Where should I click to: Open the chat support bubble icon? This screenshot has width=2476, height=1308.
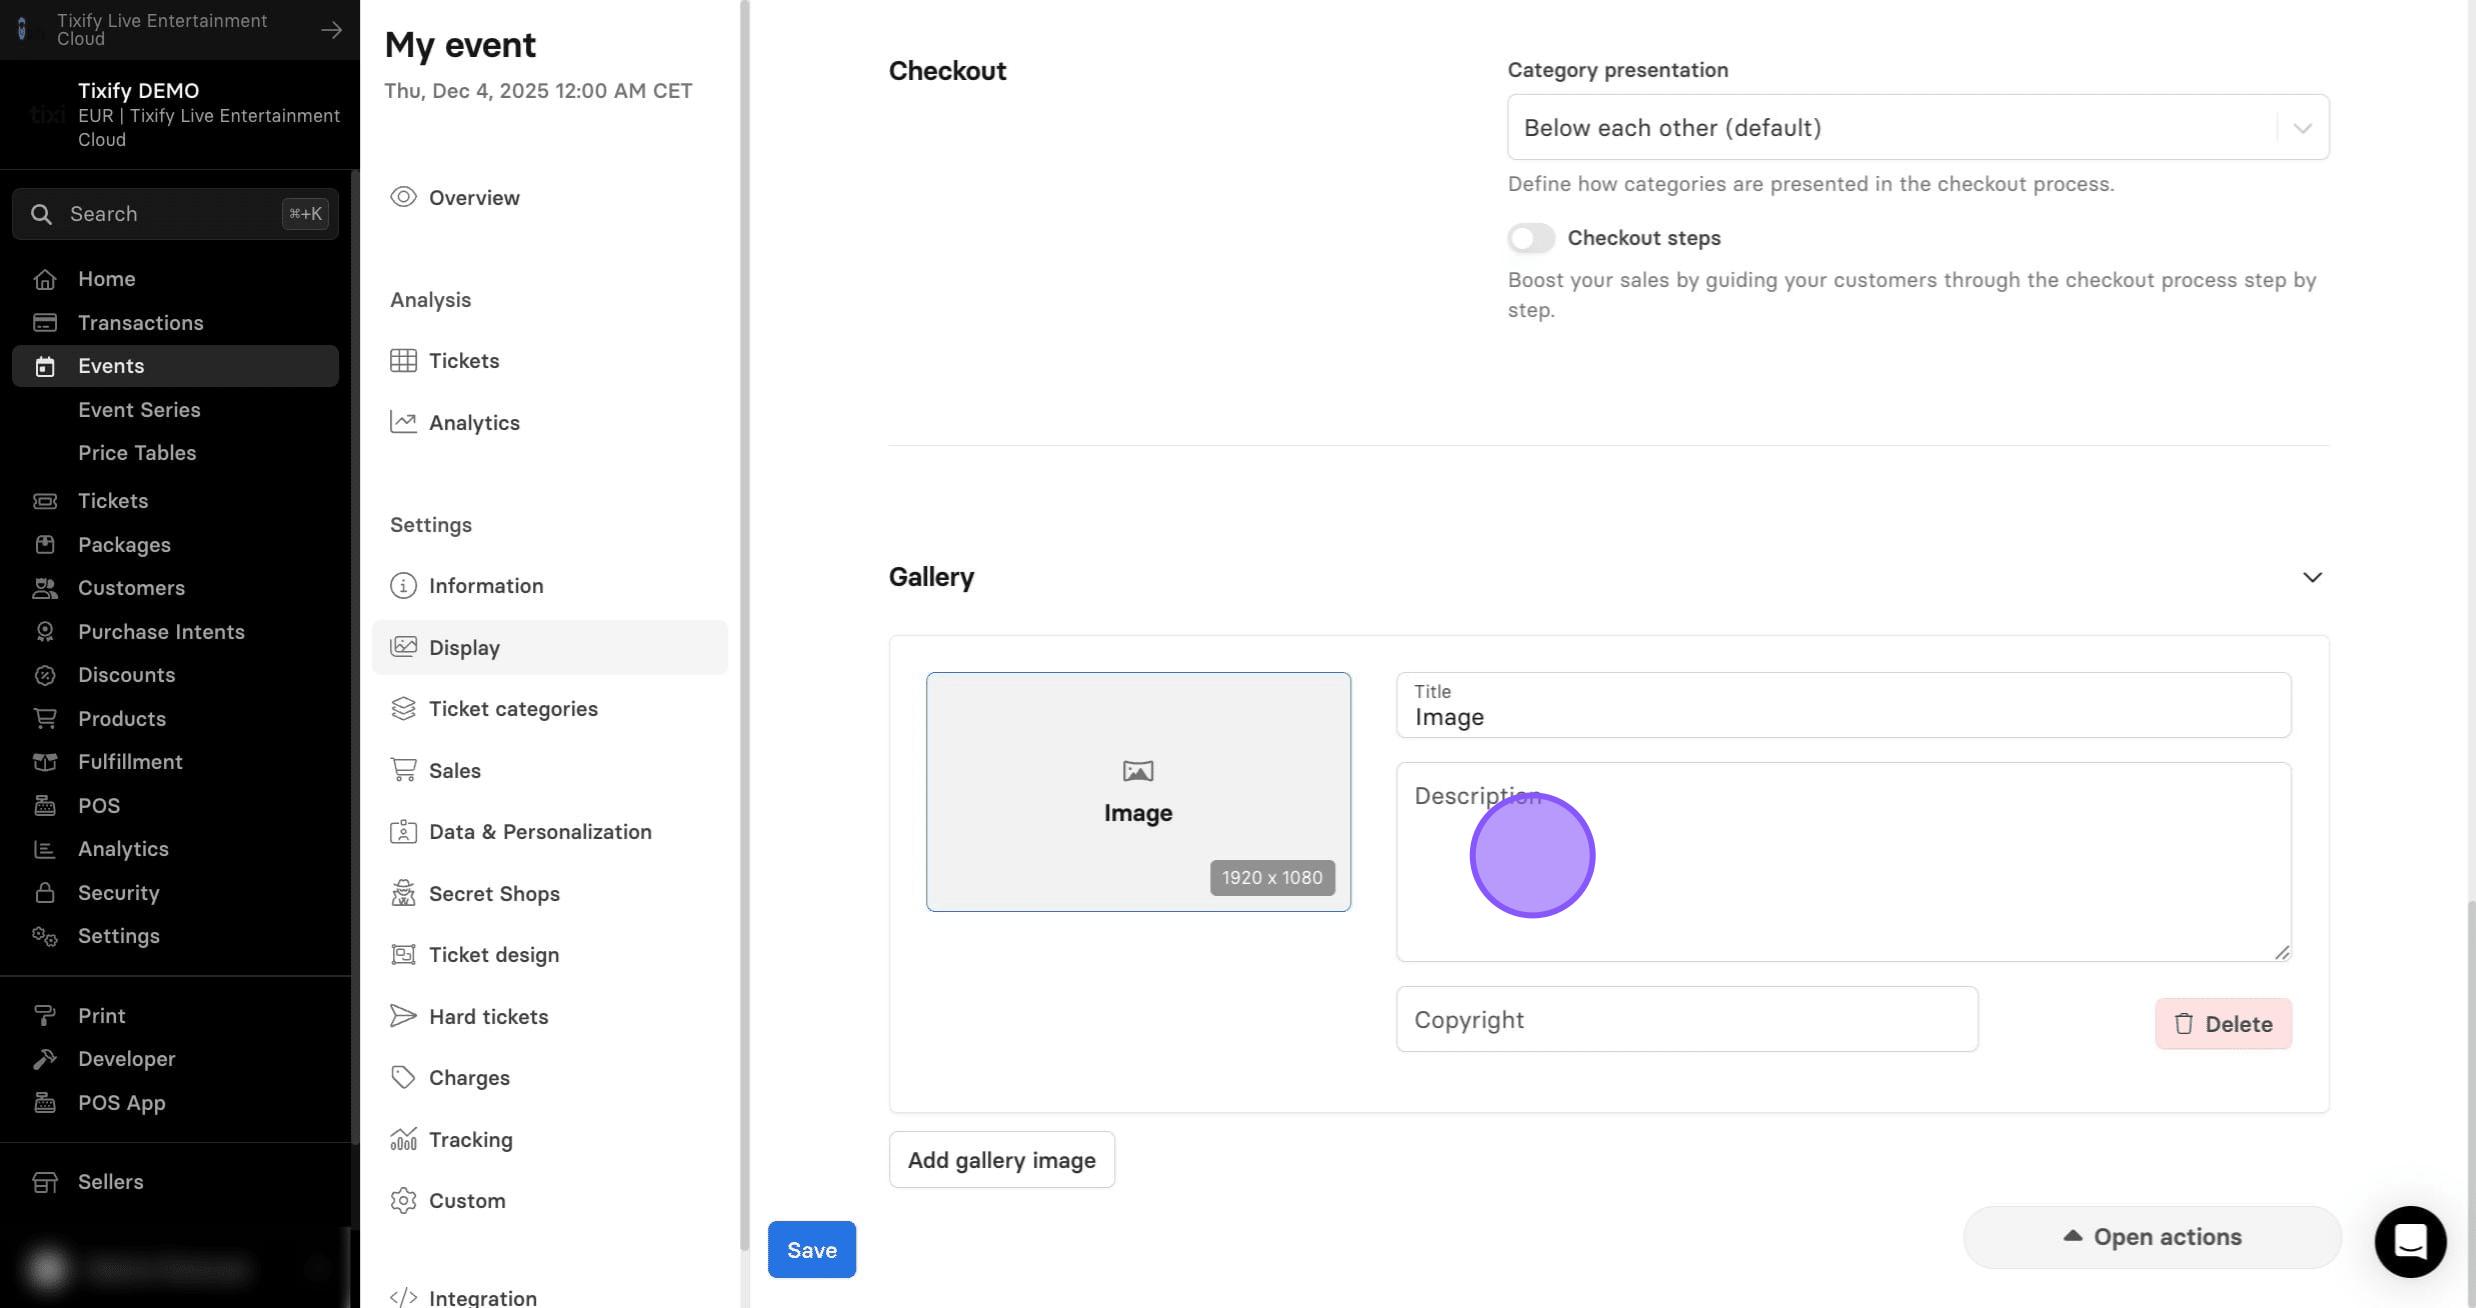coord(2410,1242)
